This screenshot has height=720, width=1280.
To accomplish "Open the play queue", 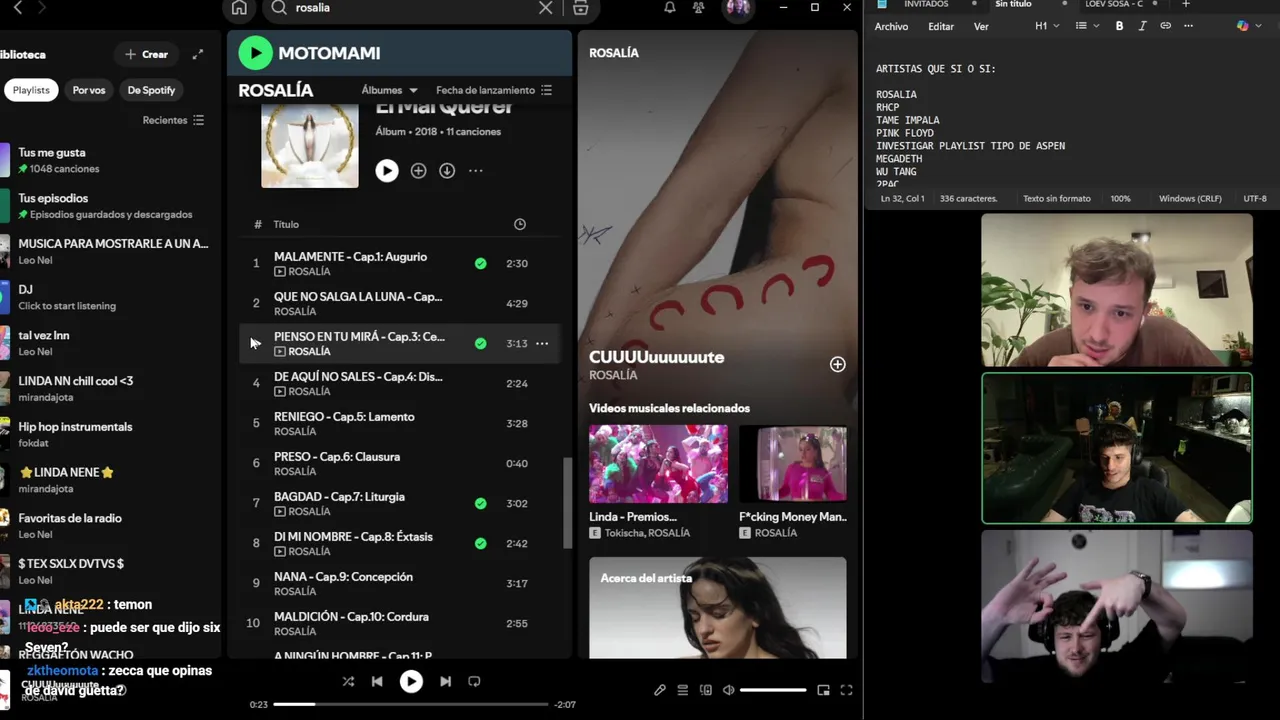I will [x=683, y=690].
